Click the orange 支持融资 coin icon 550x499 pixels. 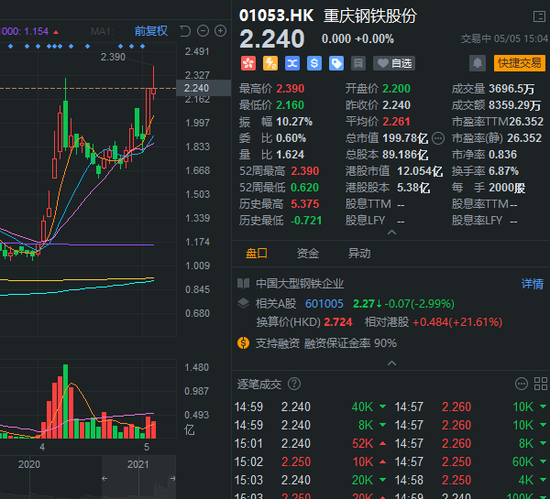(243, 343)
